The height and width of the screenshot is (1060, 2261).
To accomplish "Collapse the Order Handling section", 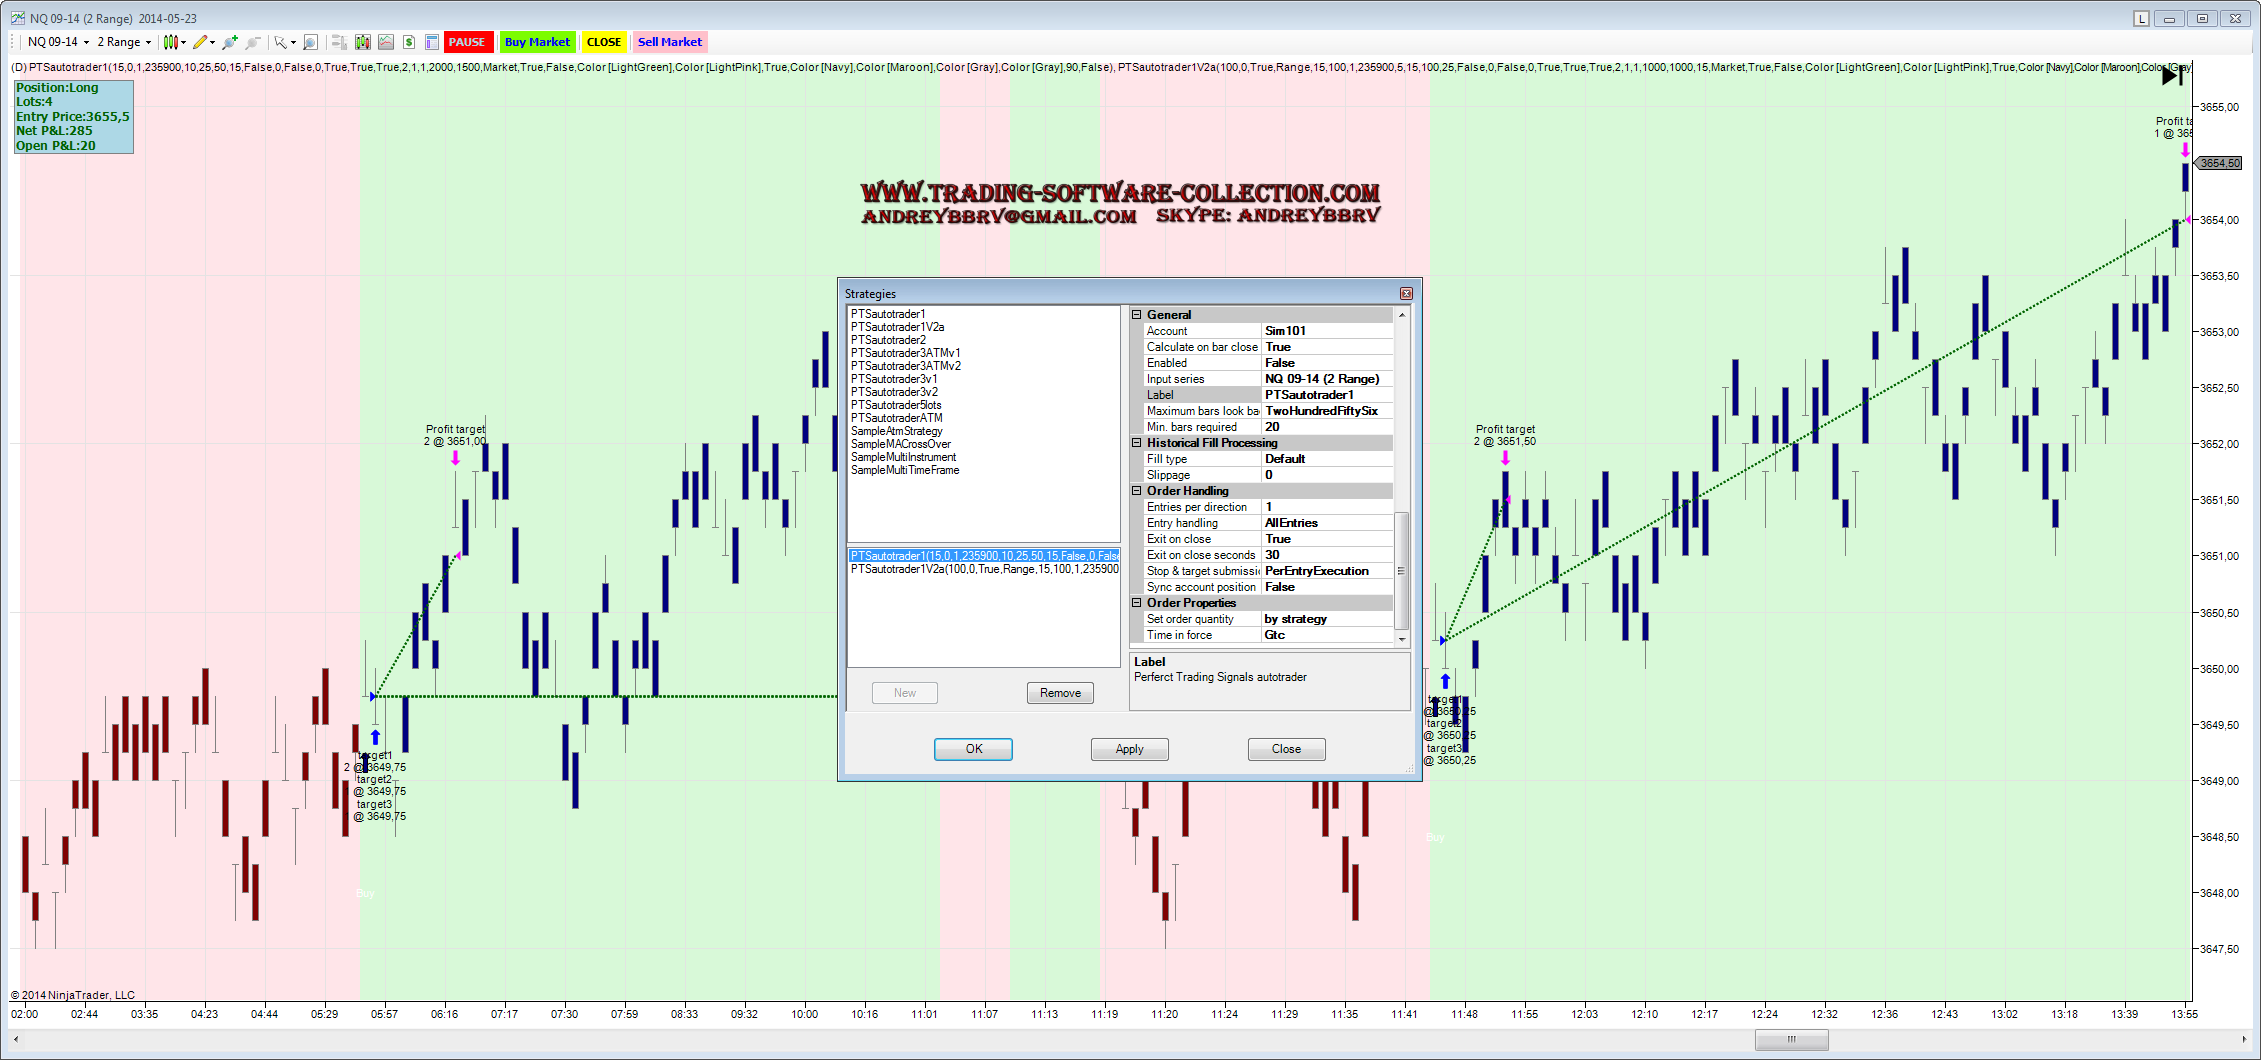I will tap(1137, 491).
